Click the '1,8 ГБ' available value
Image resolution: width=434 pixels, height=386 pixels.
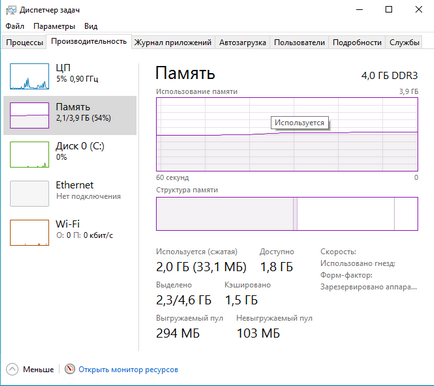pyautogui.click(x=276, y=267)
